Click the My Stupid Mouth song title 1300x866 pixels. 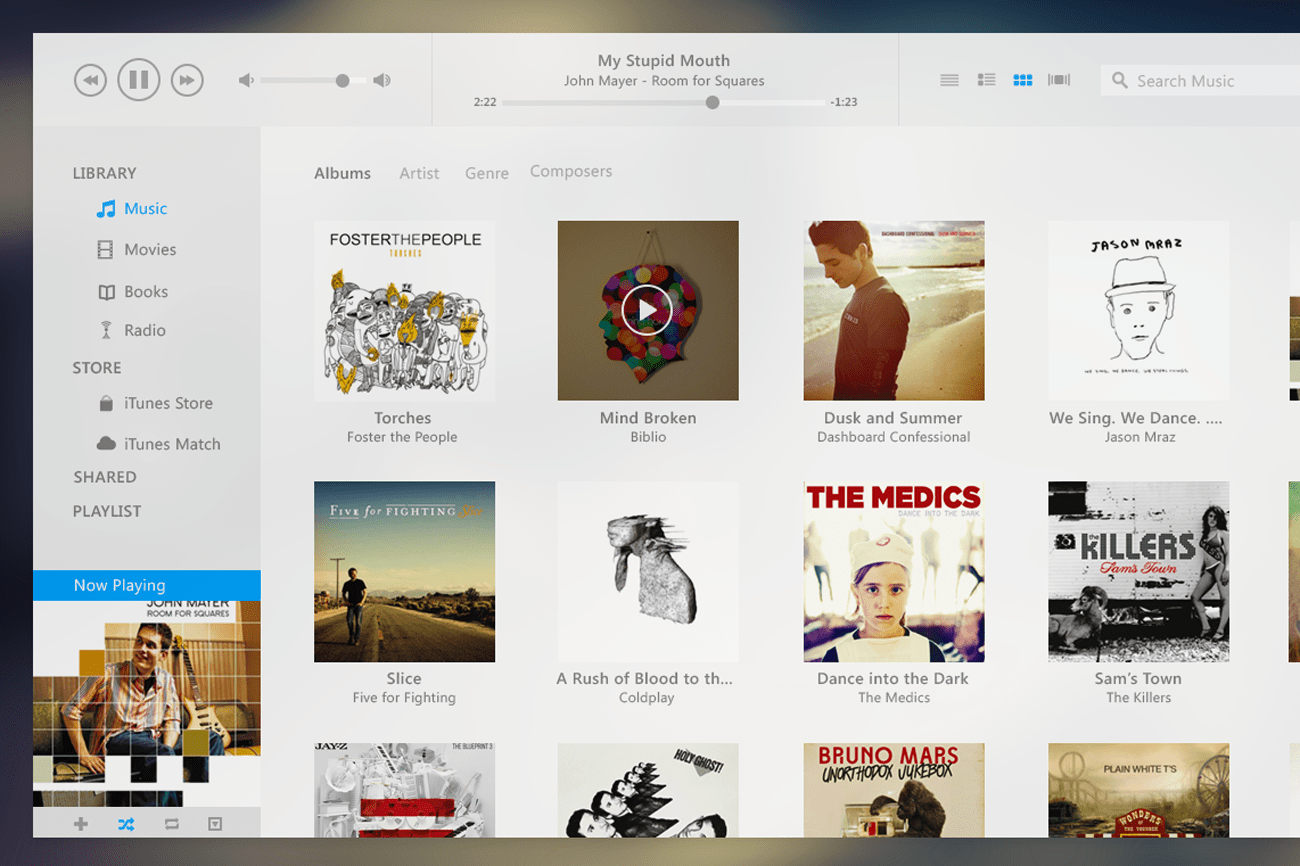click(x=664, y=61)
